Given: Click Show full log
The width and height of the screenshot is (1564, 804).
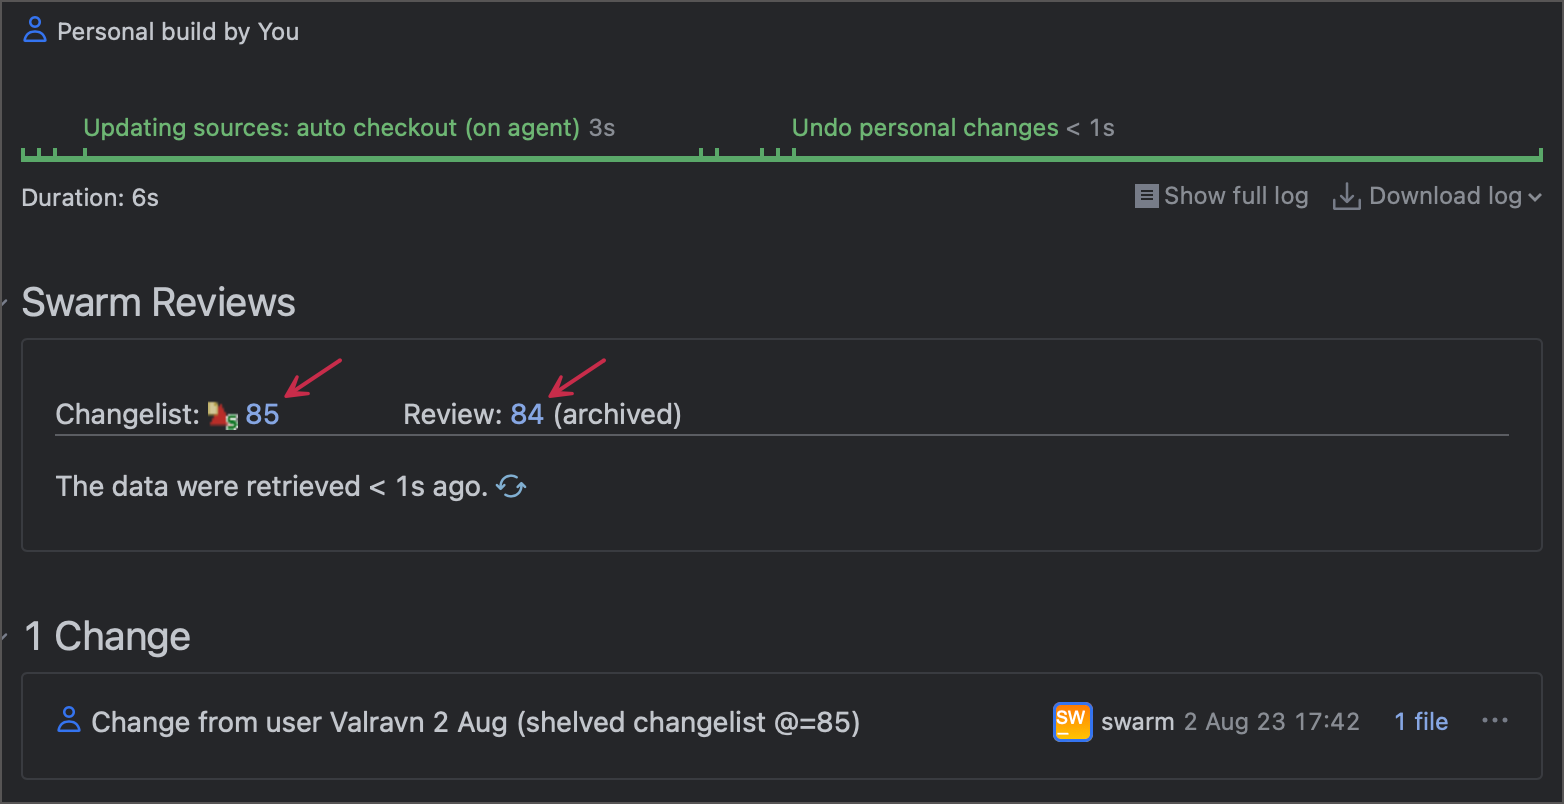Looking at the screenshot, I should coord(1236,196).
